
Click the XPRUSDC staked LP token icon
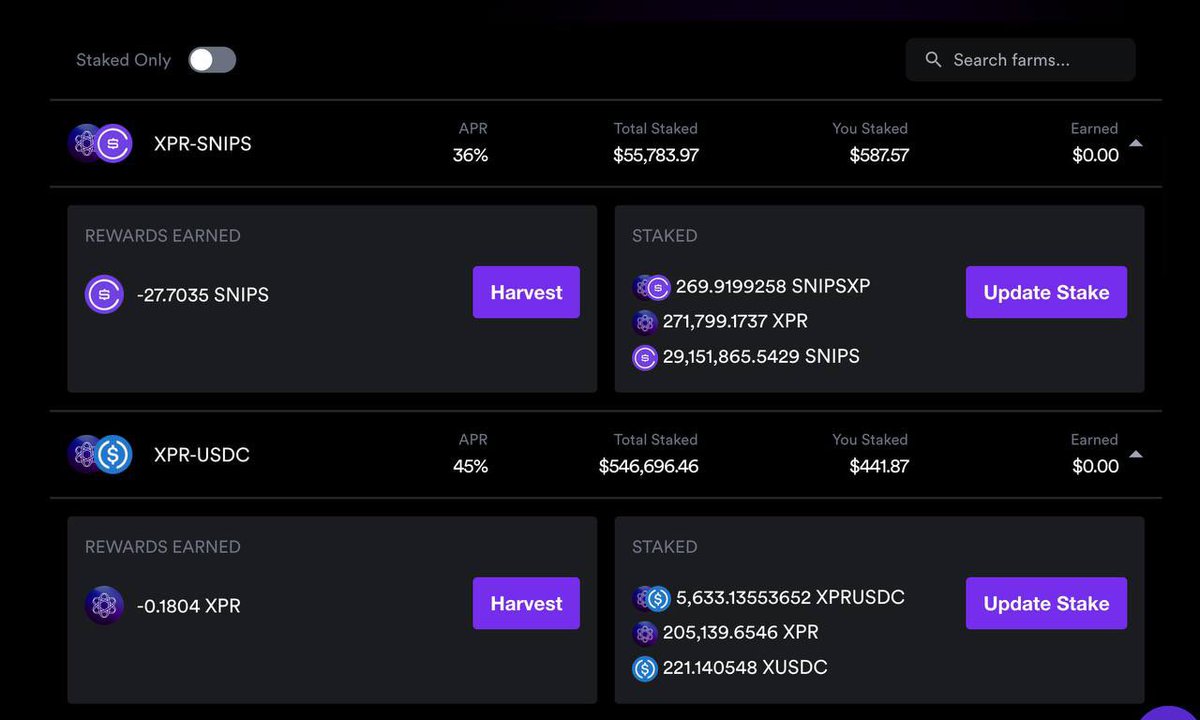click(x=651, y=598)
